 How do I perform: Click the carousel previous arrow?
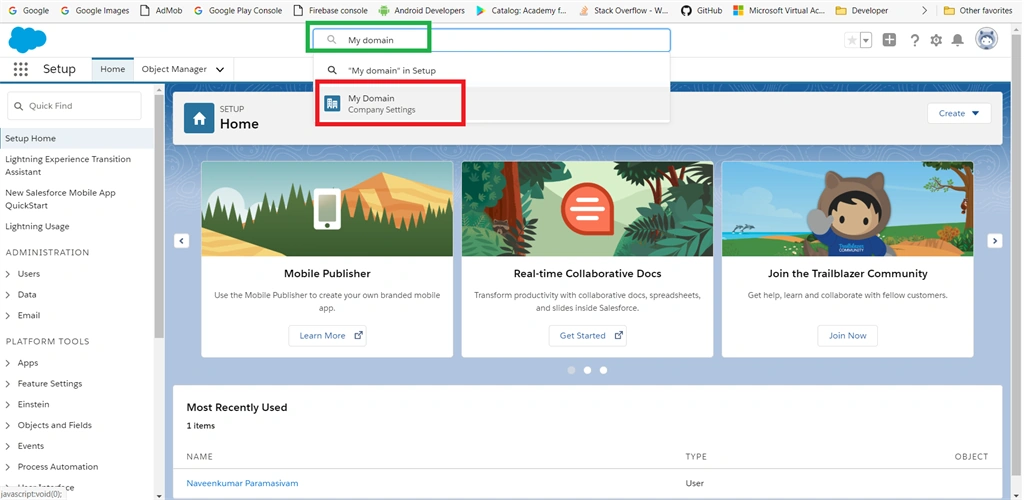click(x=182, y=241)
